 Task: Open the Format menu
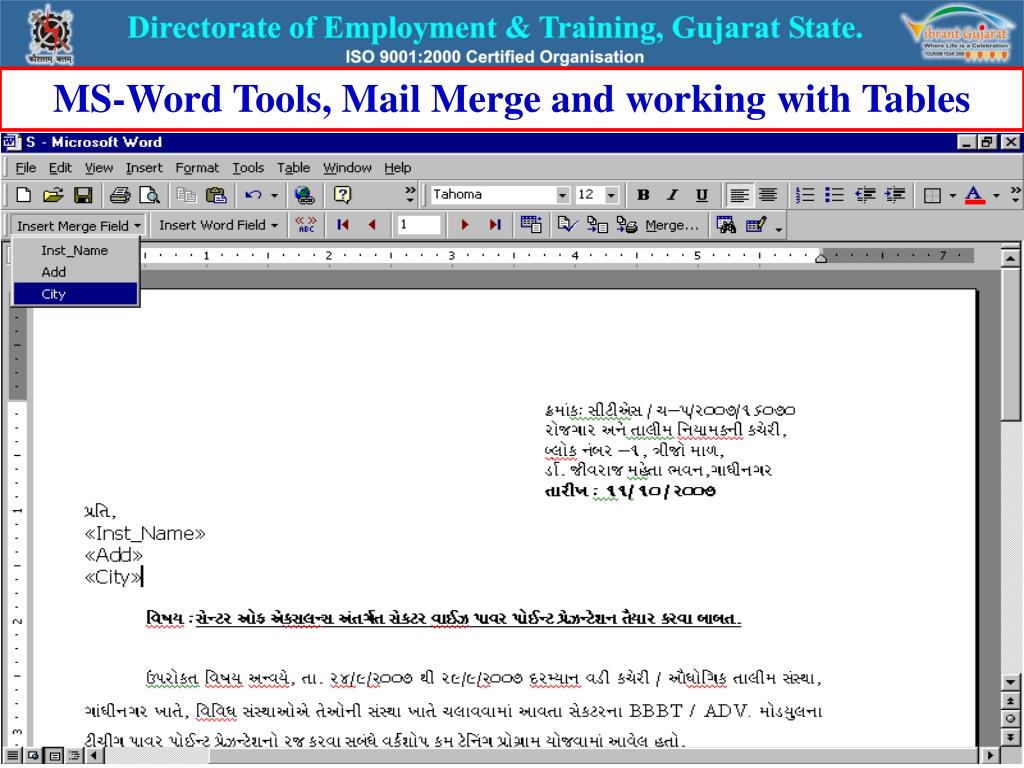point(197,168)
